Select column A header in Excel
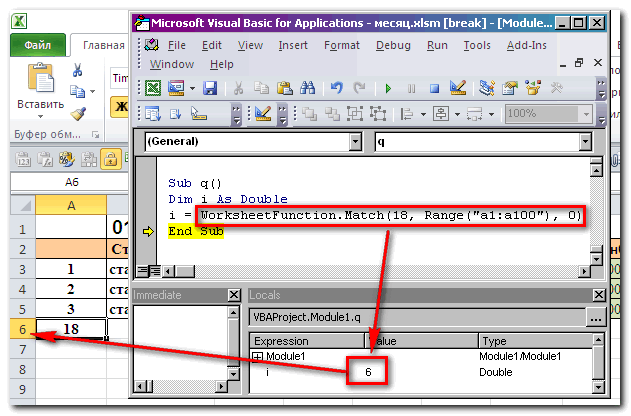The image size is (631, 416). click(71, 206)
